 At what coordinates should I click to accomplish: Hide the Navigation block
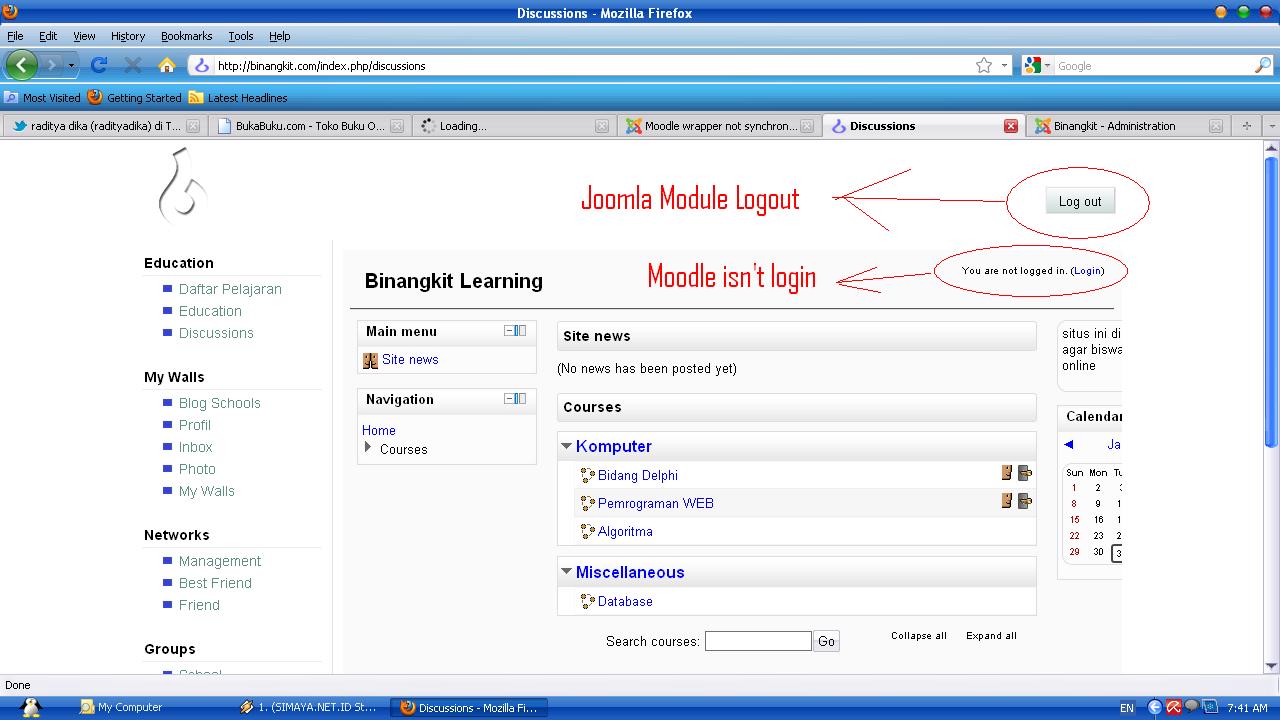coord(509,399)
